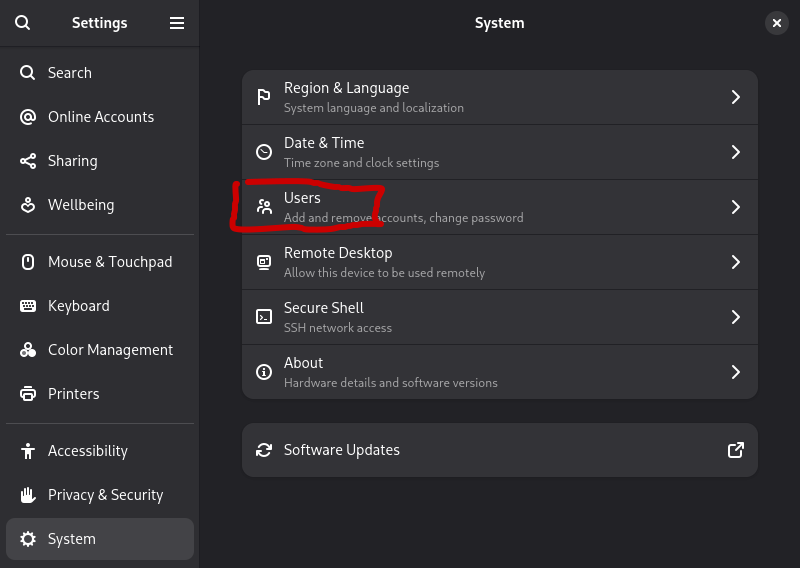Expand Date & Time chevron arrow
Viewport: 800px width, 568px height.
(735, 152)
